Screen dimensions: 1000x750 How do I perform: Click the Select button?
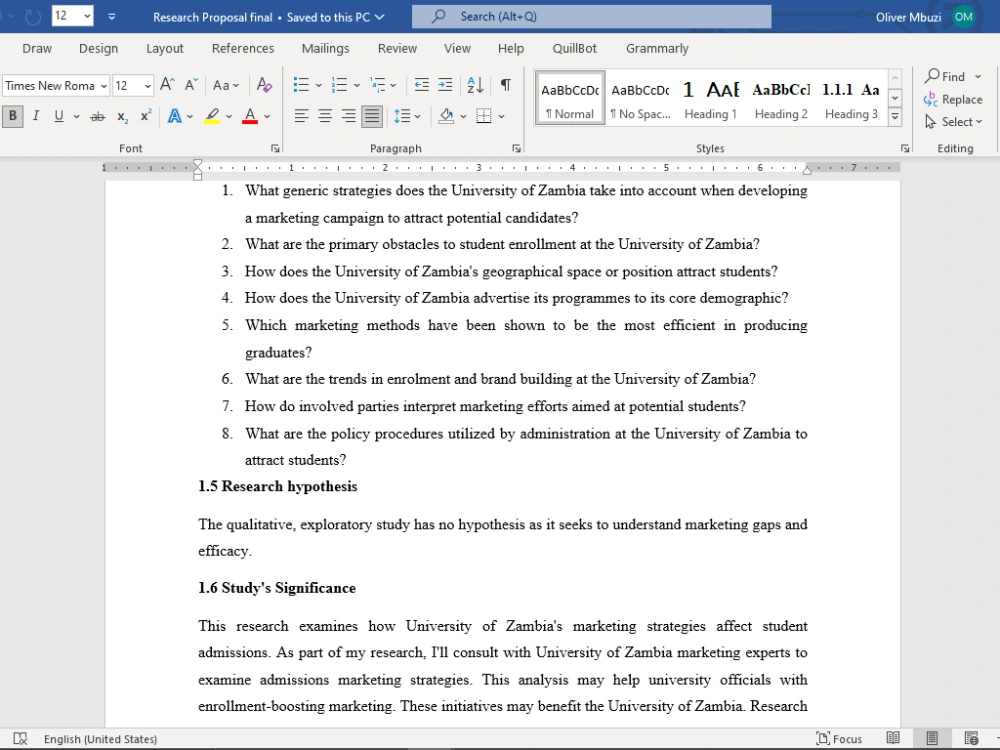point(953,122)
